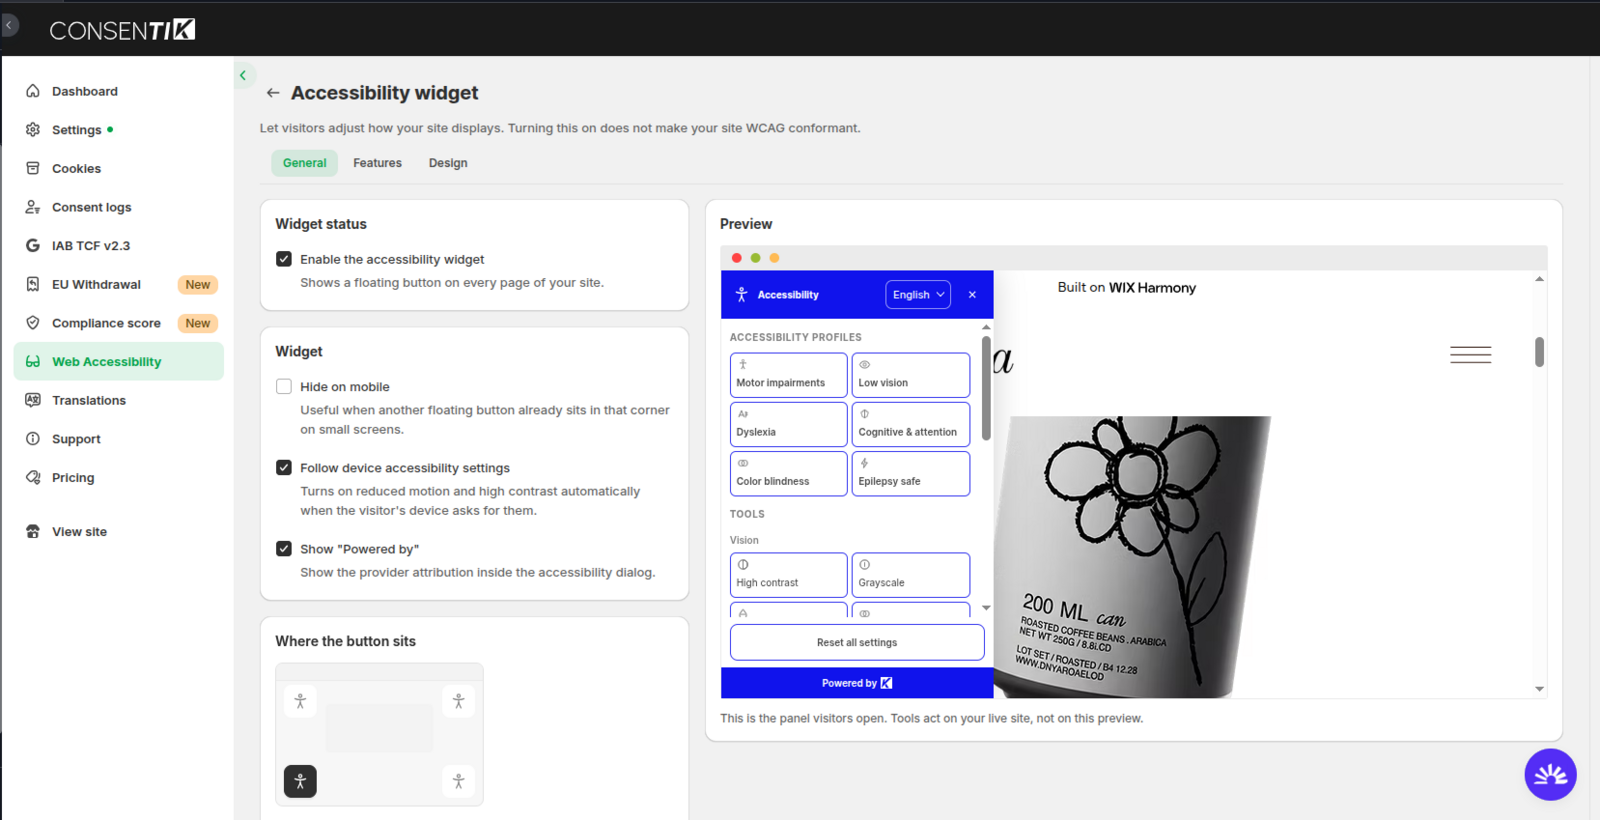
Task: Enable the High contrast tool
Action: [x=789, y=575]
